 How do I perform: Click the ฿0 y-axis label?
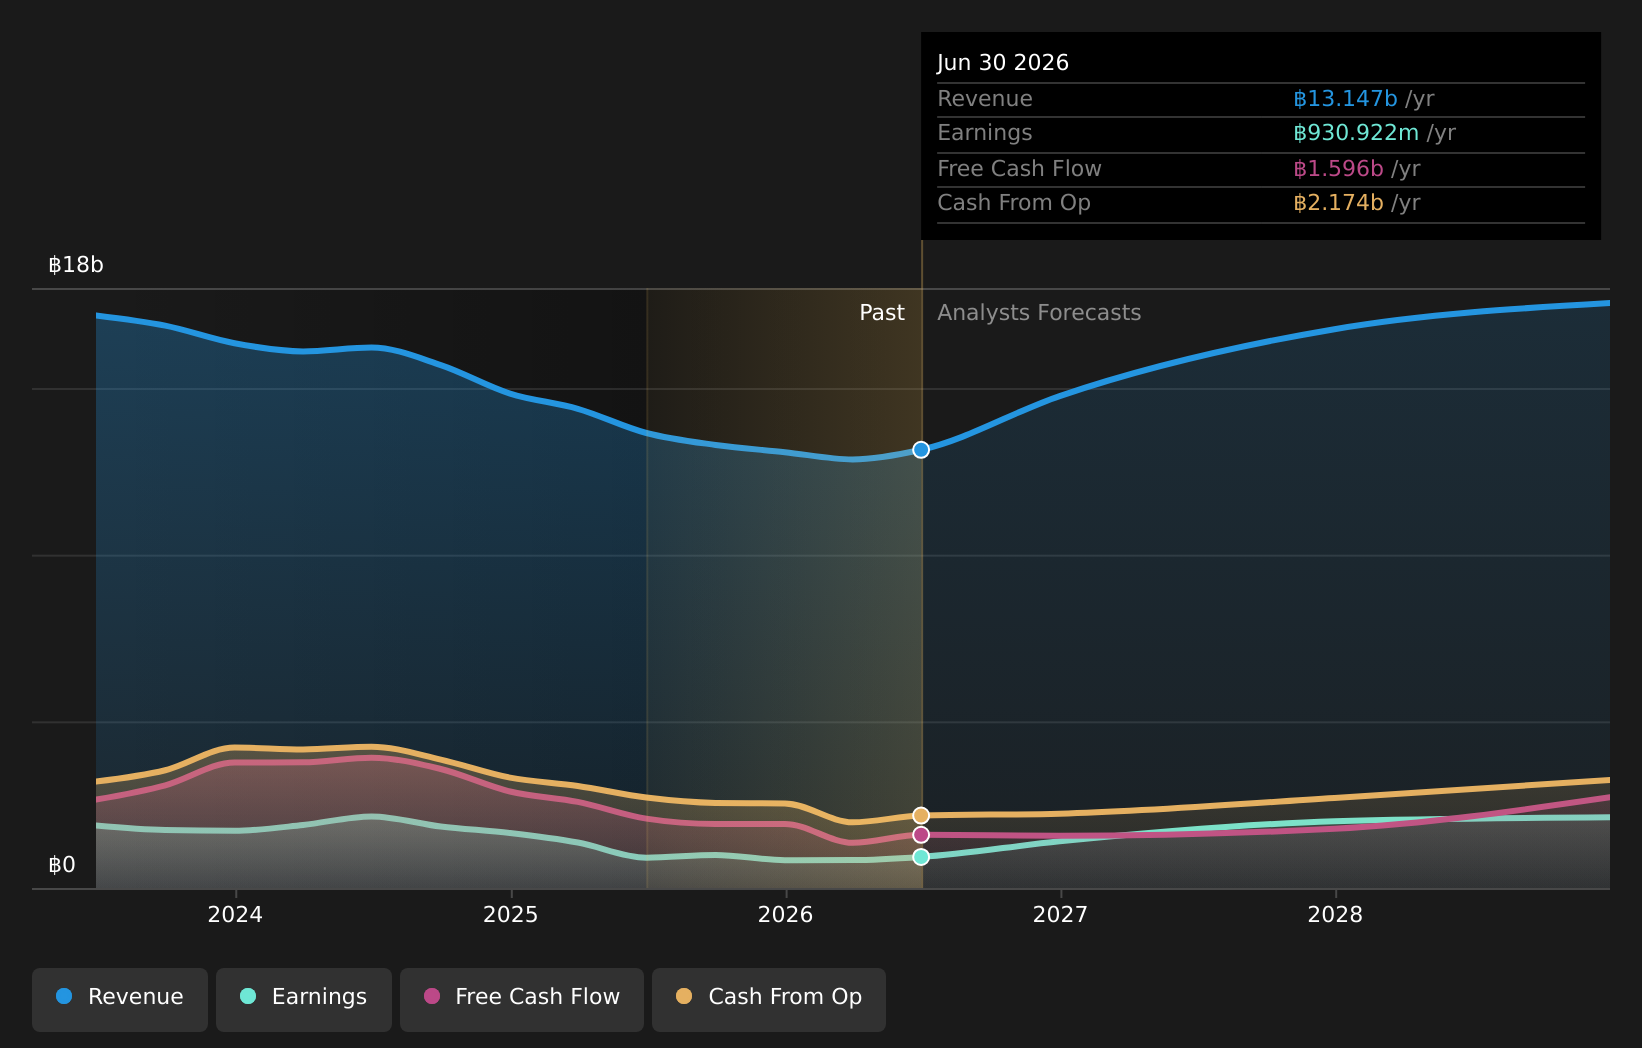62,865
